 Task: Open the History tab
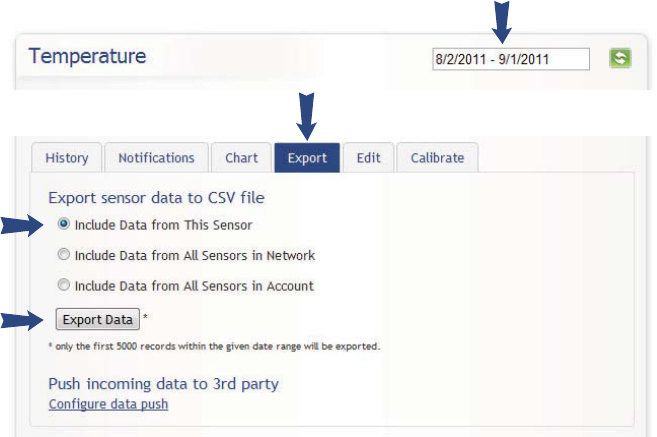(x=66, y=158)
